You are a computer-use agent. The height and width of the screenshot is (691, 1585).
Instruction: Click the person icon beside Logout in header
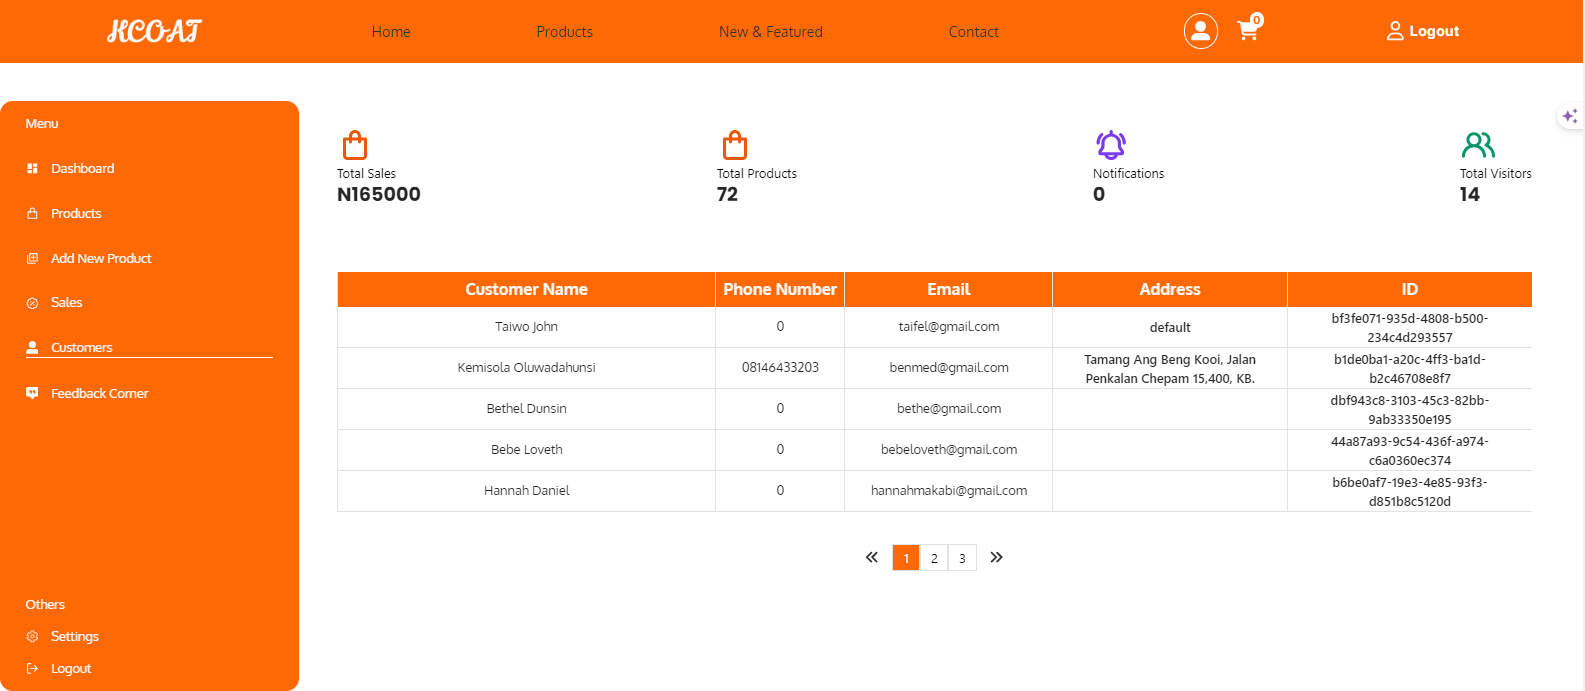[x=1395, y=31]
